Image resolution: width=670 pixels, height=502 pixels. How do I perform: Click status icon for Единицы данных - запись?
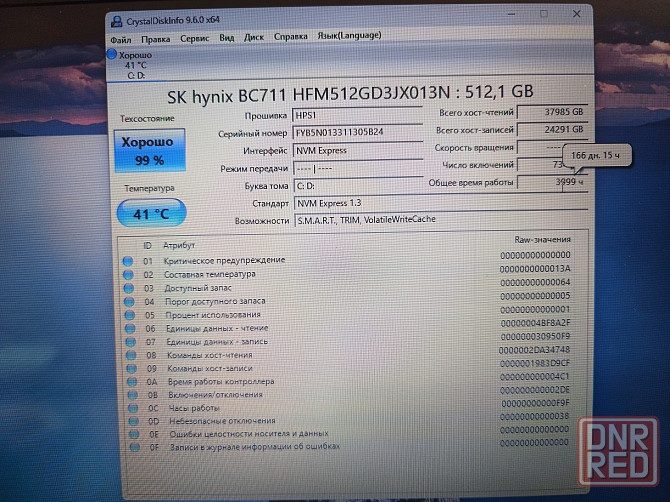coord(130,342)
